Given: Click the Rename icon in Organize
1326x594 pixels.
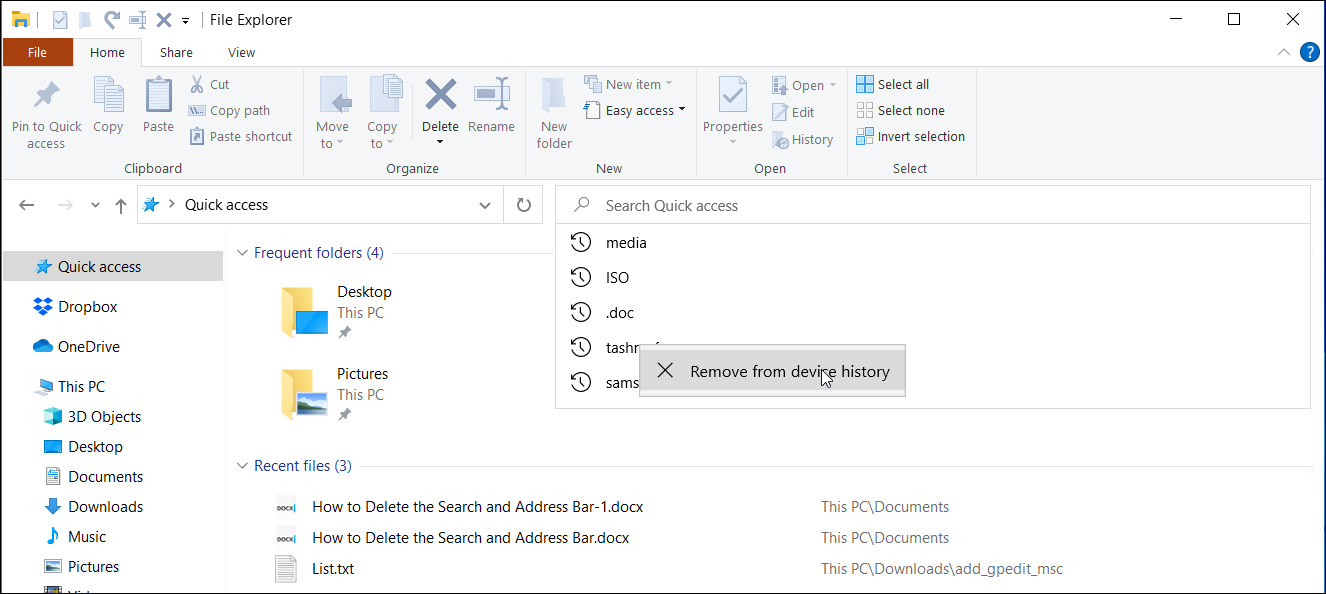Looking at the screenshot, I should [491, 97].
